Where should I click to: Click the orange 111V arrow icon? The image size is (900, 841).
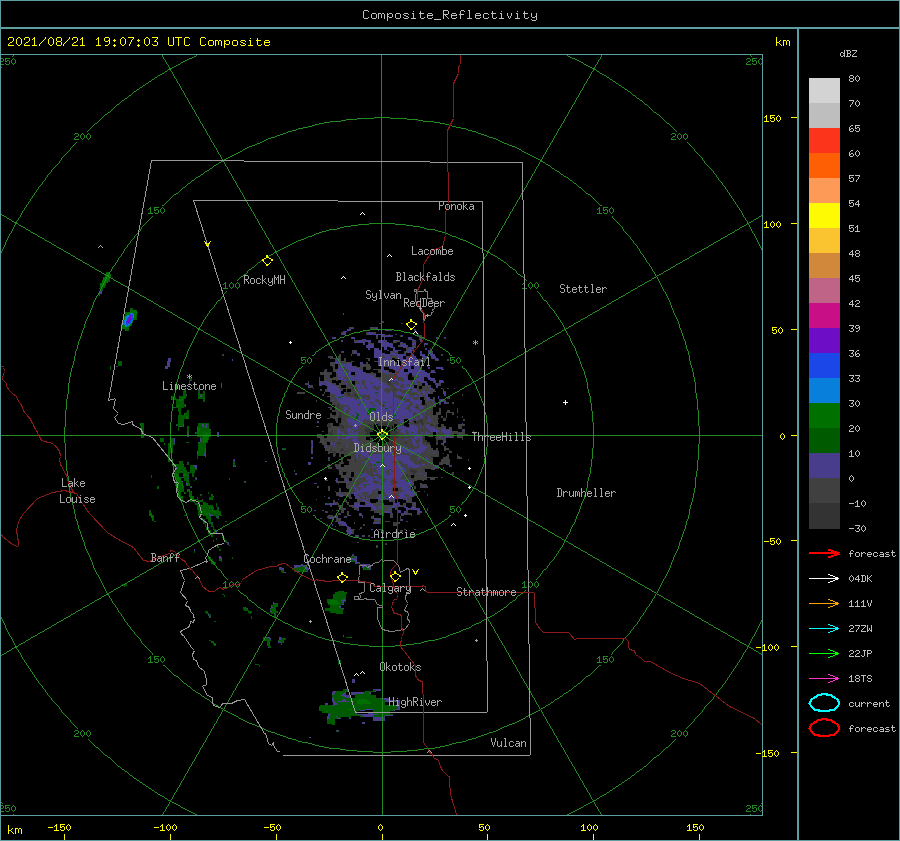pos(824,603)
